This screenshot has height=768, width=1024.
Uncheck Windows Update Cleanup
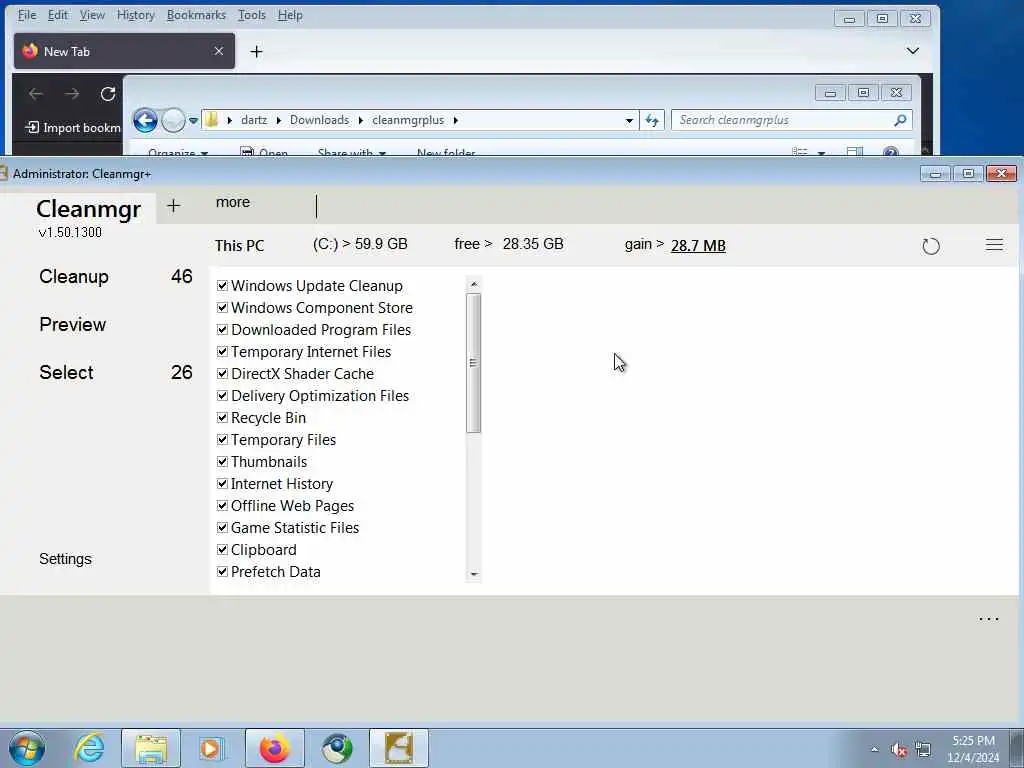222,285
